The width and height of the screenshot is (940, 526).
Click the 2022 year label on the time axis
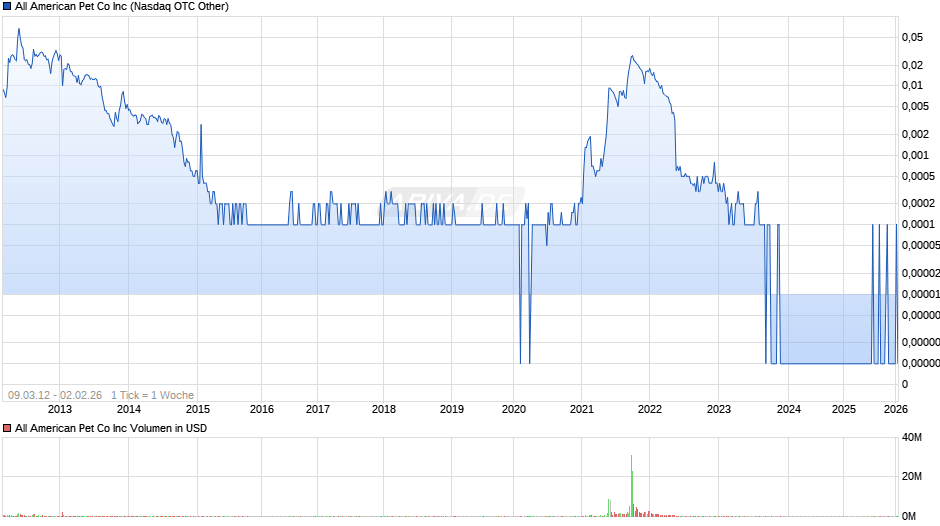[650, 409]
